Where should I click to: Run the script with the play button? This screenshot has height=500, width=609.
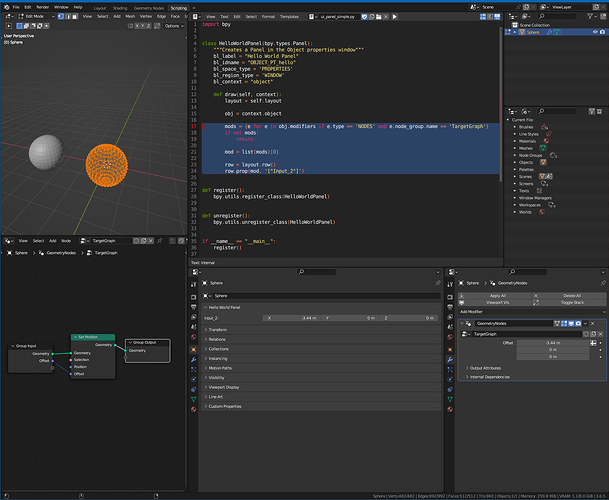point(395,17)
